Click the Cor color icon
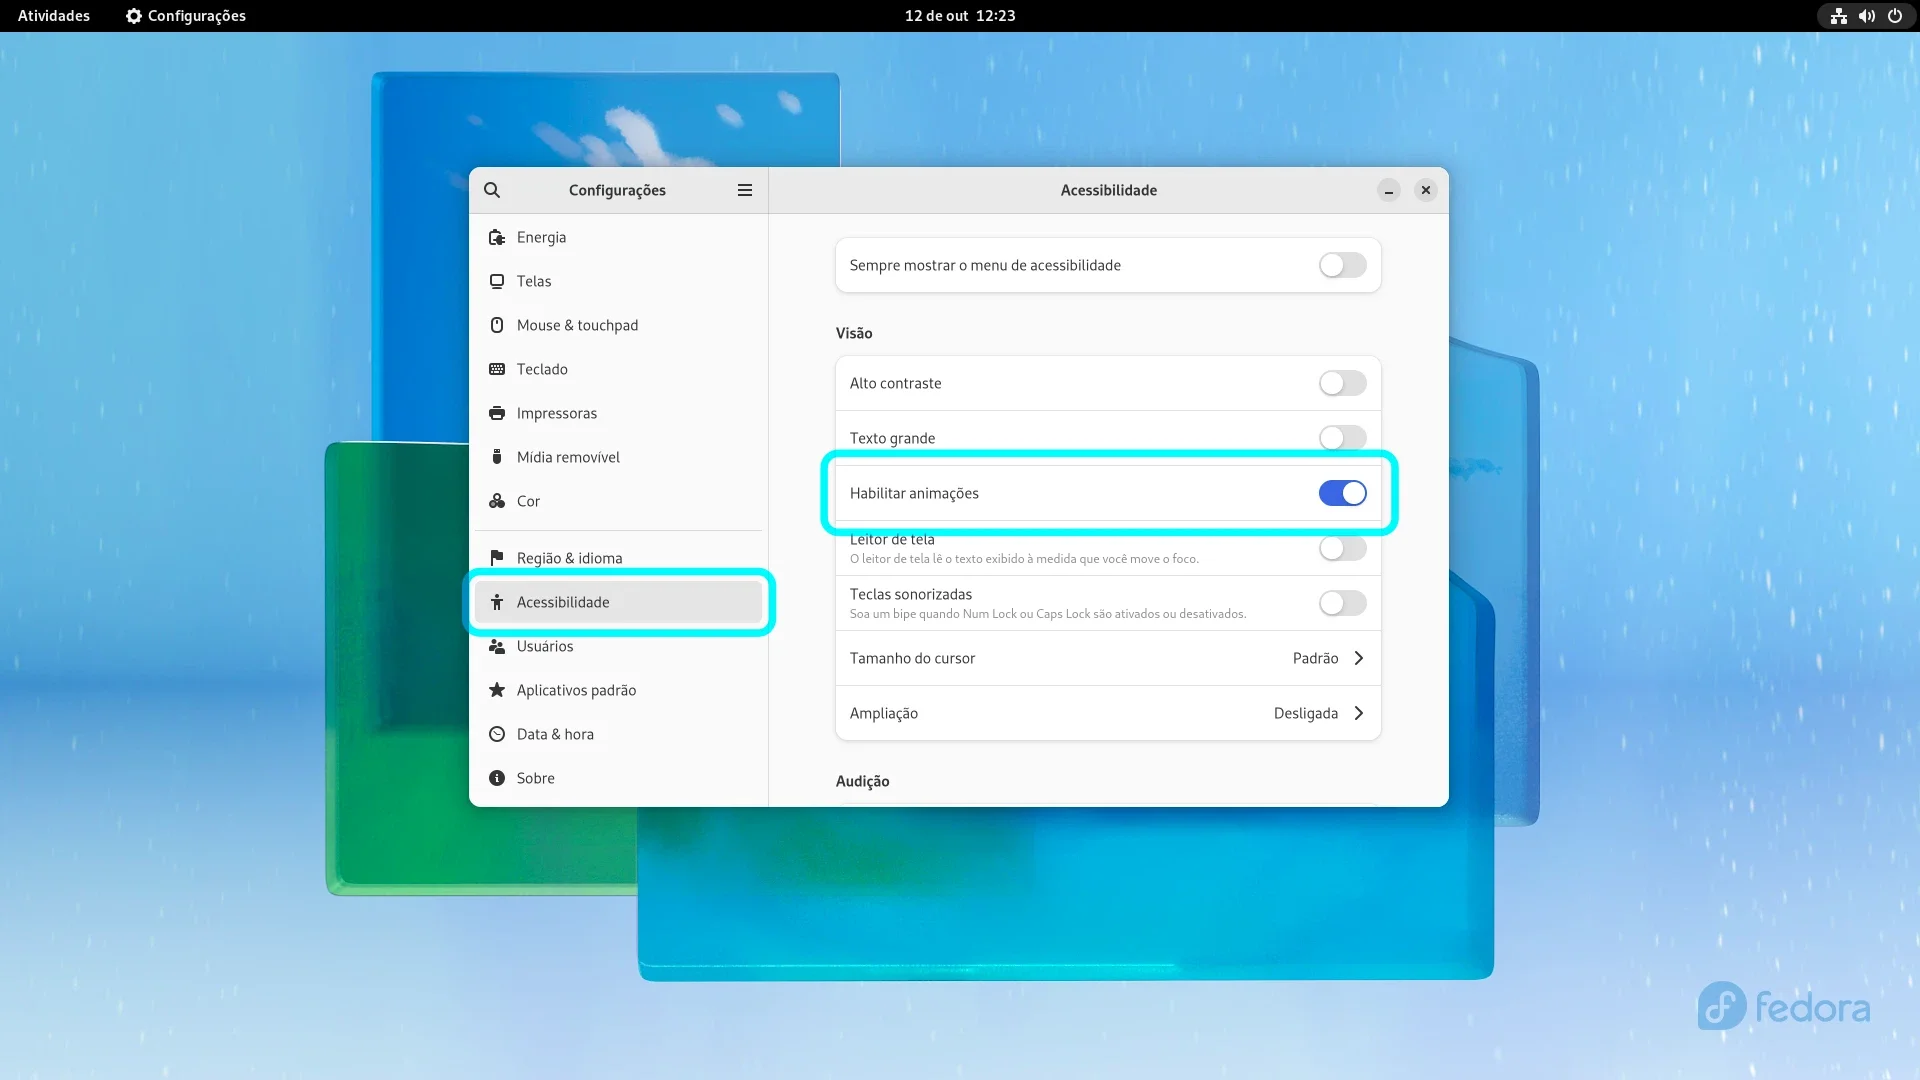Image resolution: width=1920 pixels, height=1080 pixels. [497, 501]
